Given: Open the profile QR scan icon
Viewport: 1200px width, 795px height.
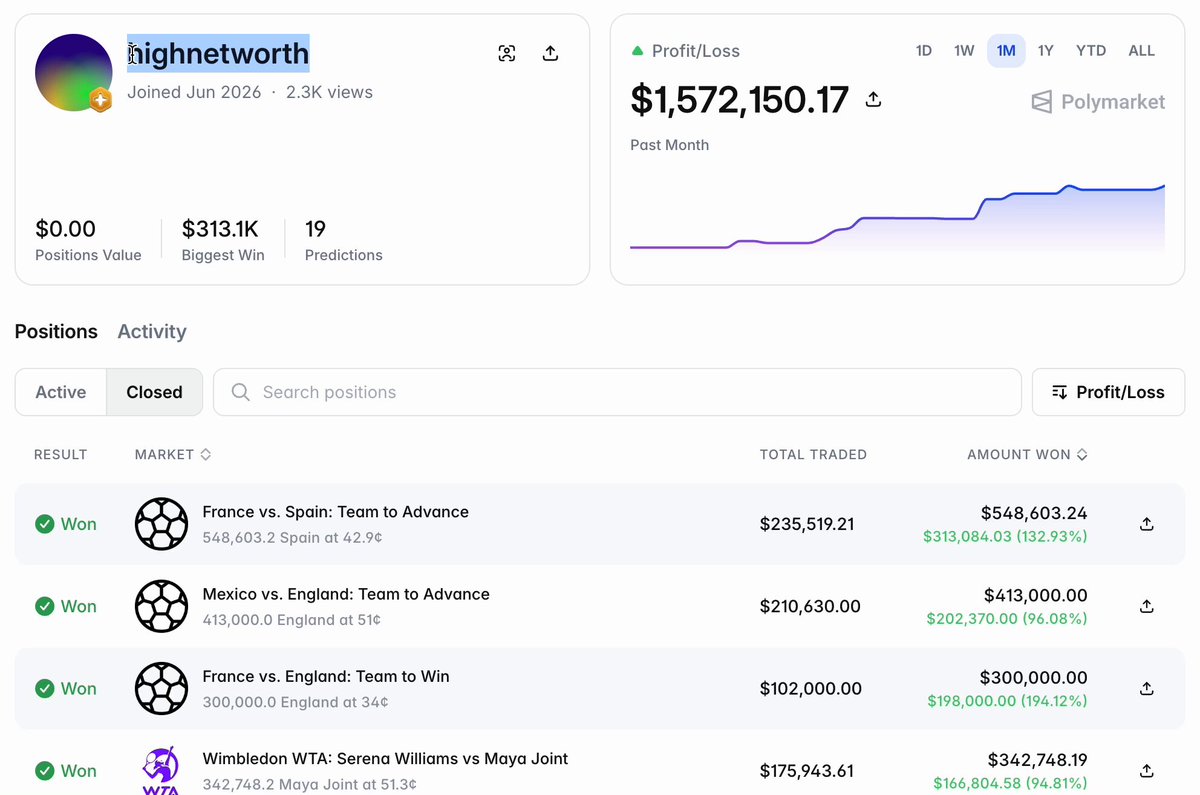Looking at the screenshot, I should click(x=507, y=54).
